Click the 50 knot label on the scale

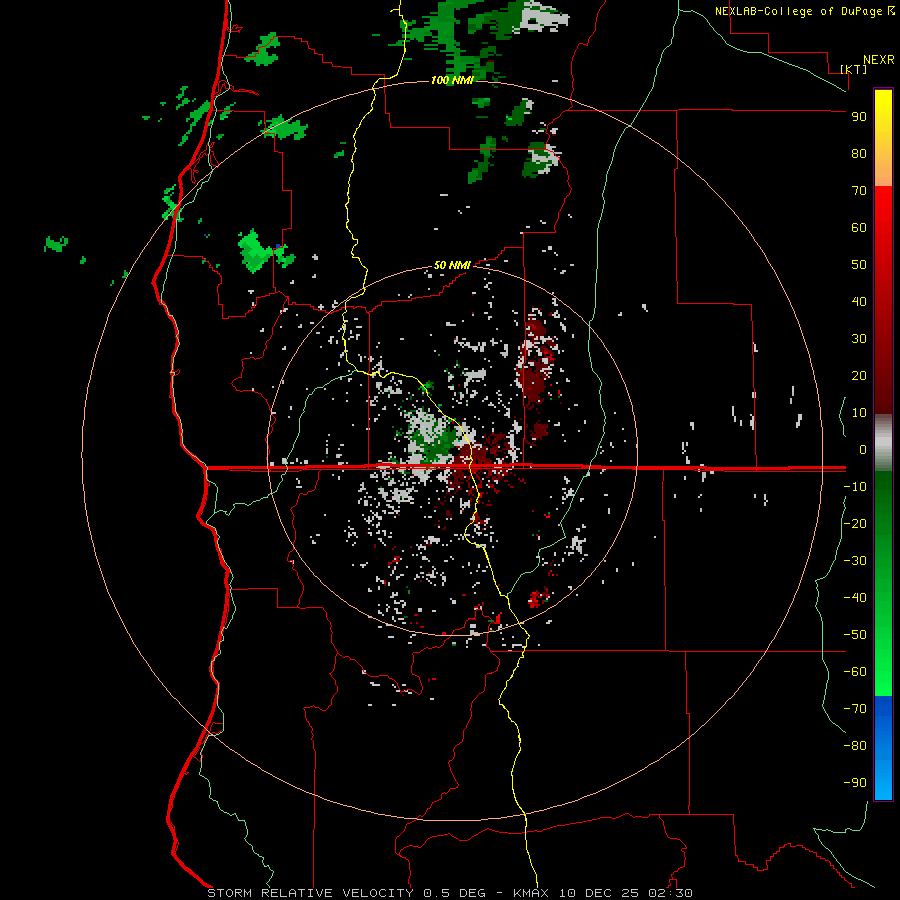click(x=859, y=265)
